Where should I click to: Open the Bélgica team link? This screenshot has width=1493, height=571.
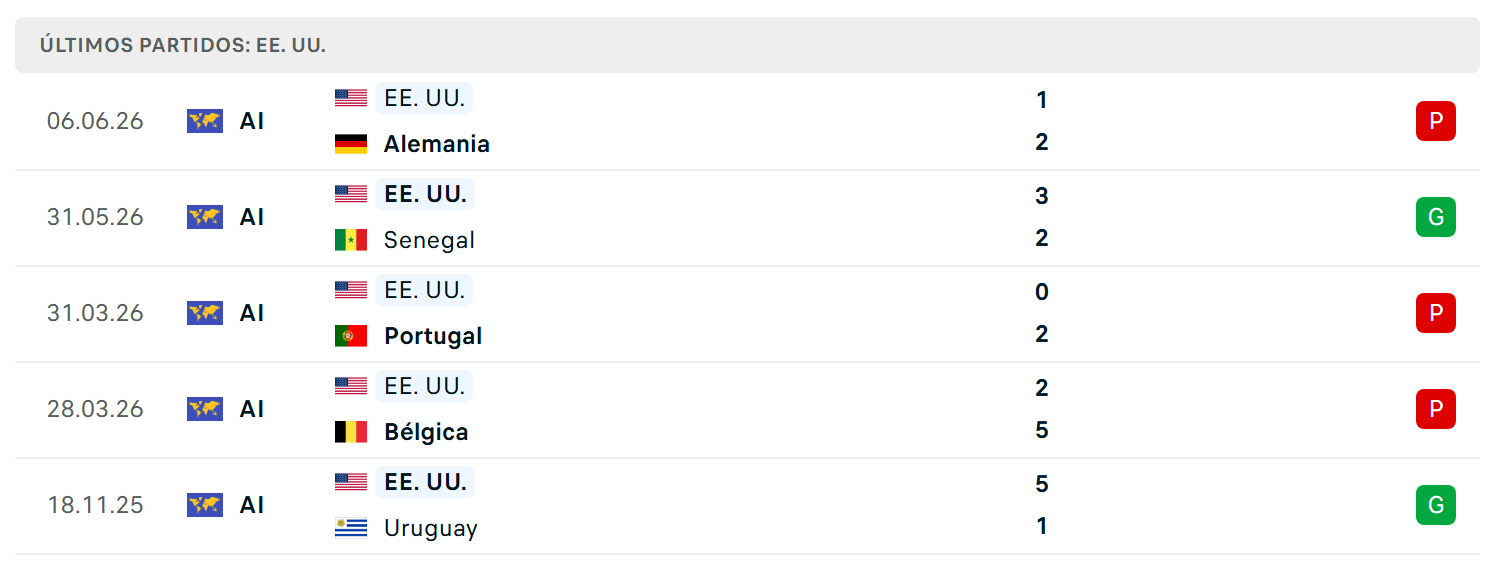tap(426, 432)
